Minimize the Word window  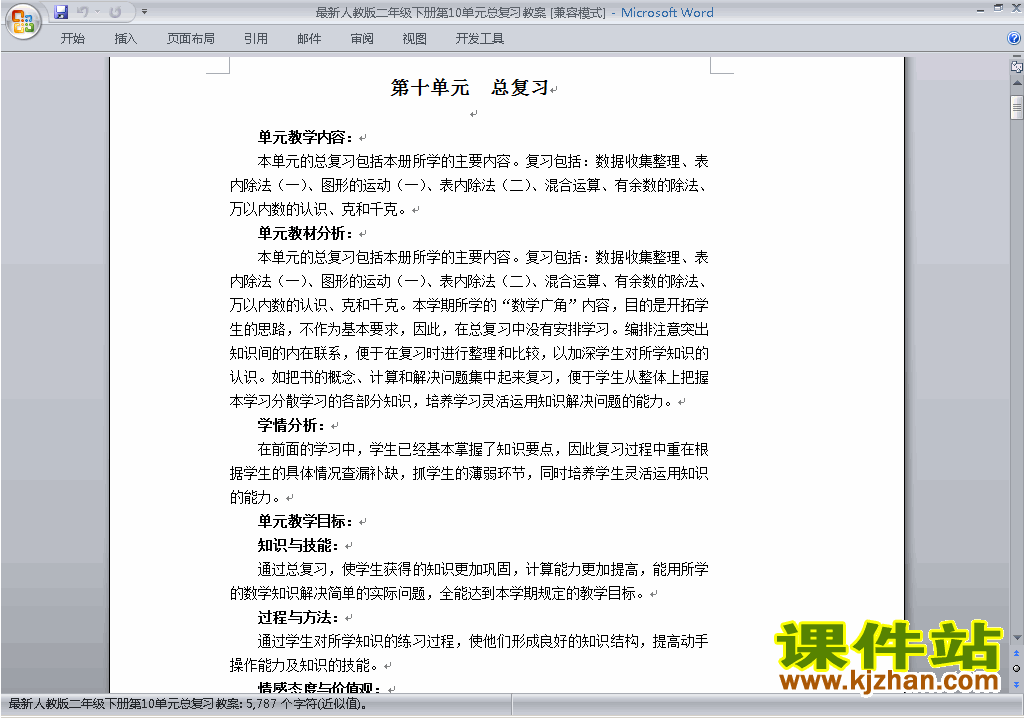coord(980,10)
